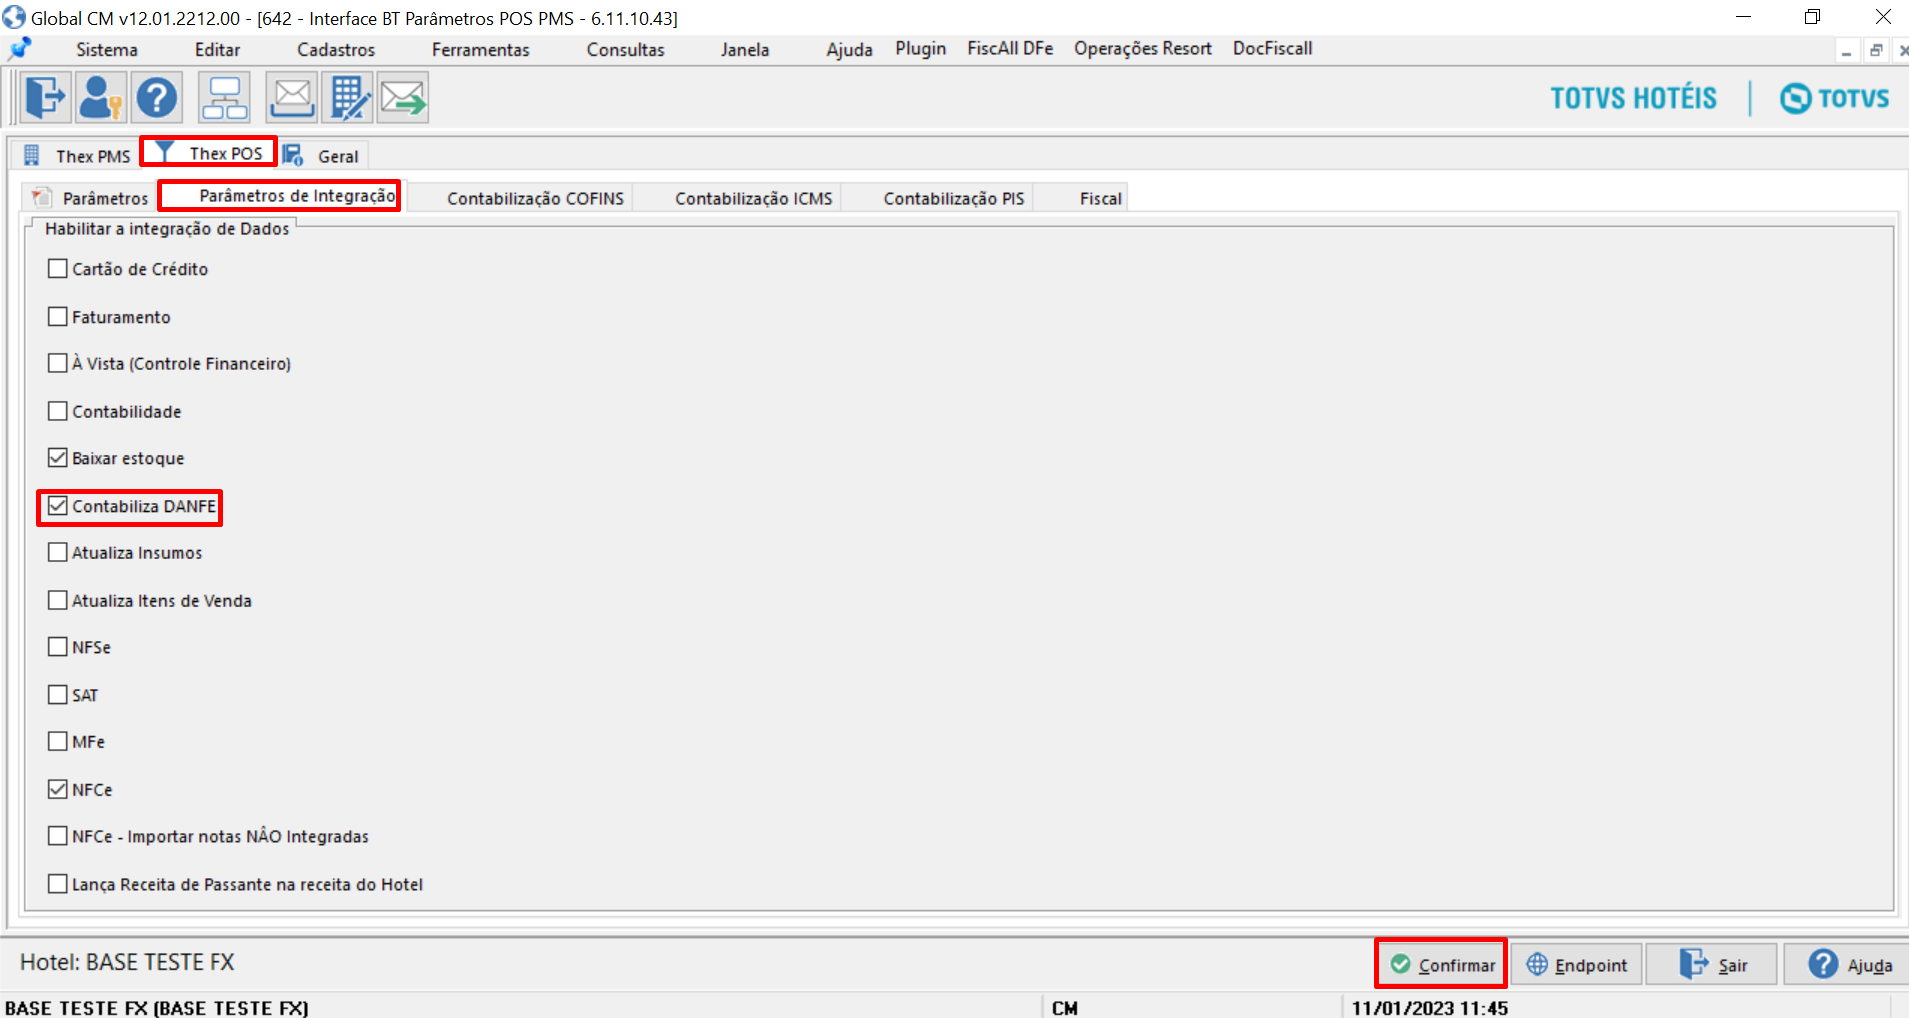Enable the MFe checkbox
The image size is (1909, 1018).
coord(58,741)
